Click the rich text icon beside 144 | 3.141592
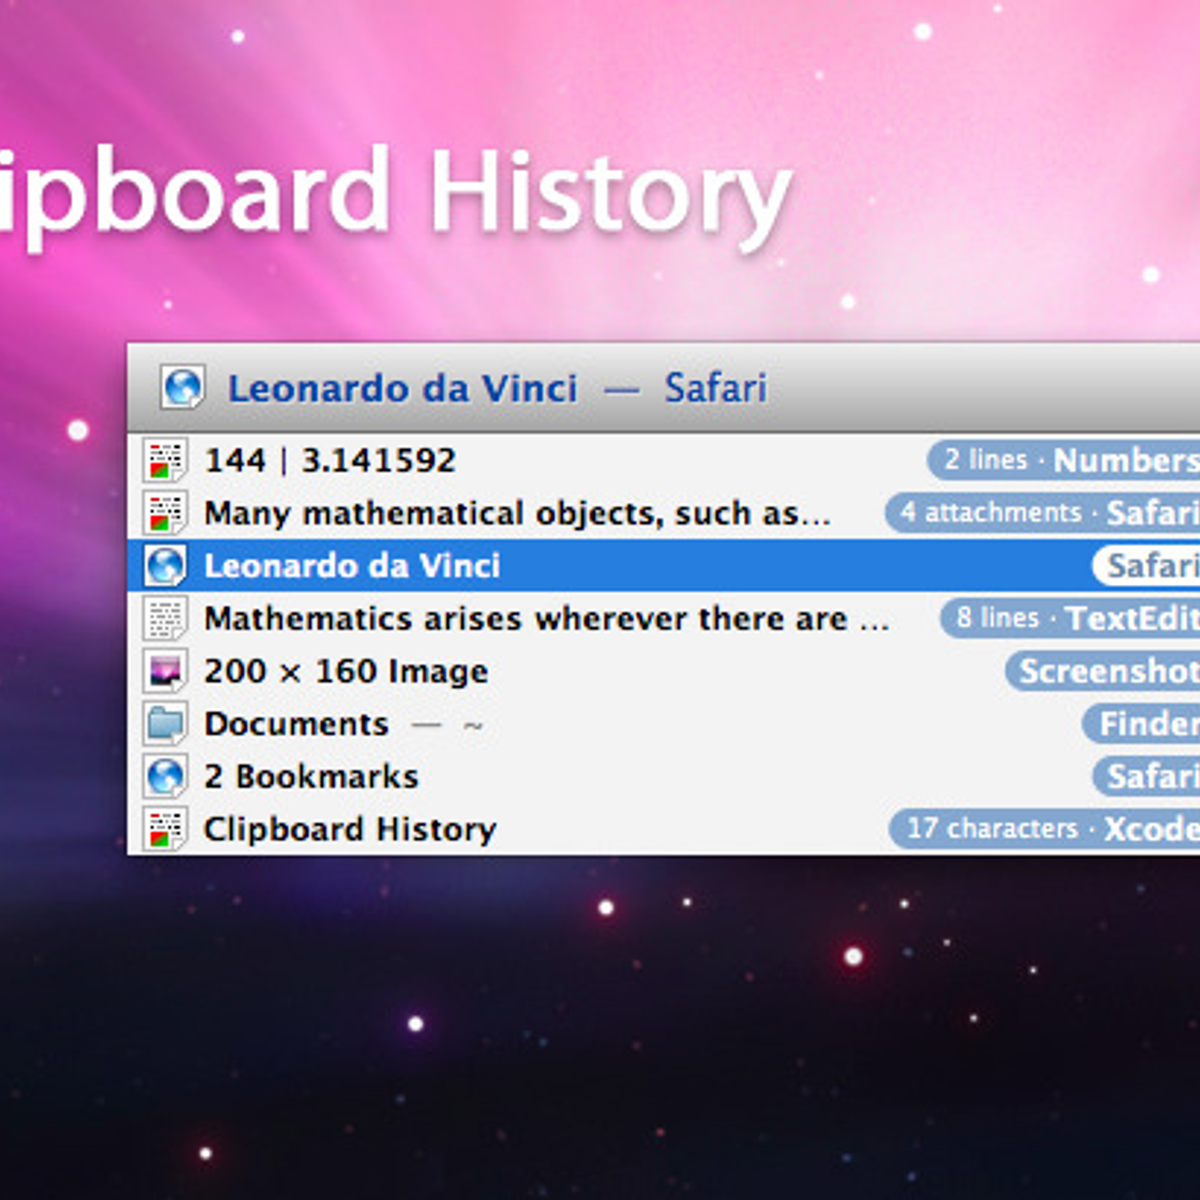The image size is (1200, 1200). 165,461
